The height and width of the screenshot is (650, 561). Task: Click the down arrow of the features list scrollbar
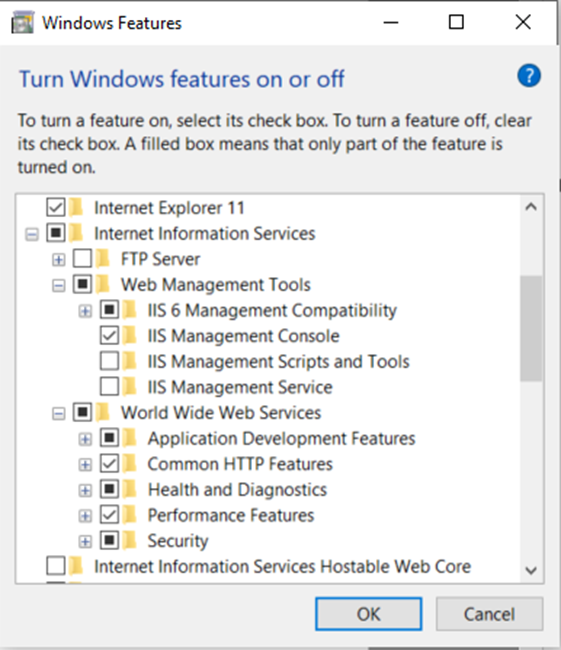point(531,570)
